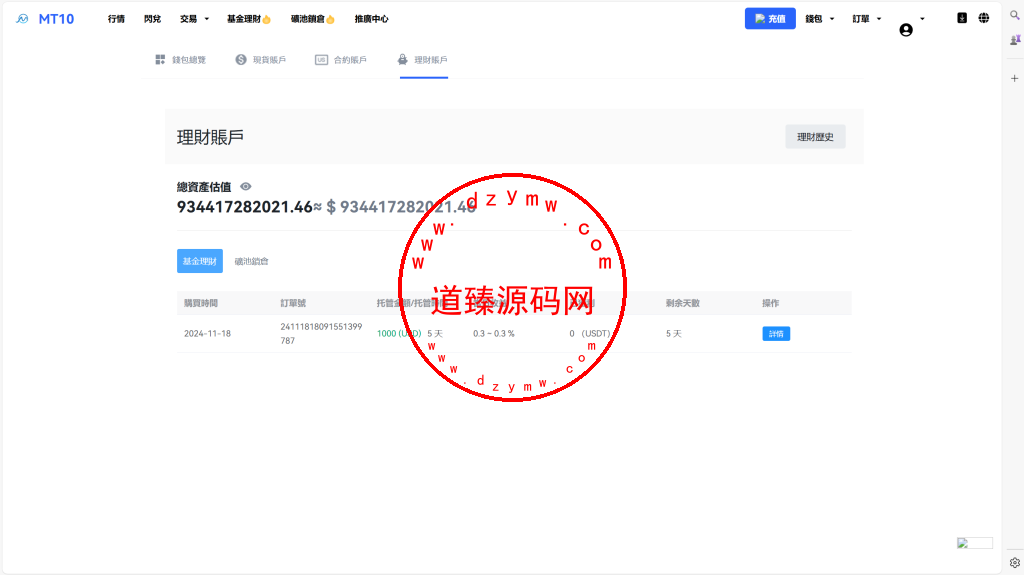Expand the 交易 dropdown menu
This screenshot has height=575, width=1024.
pos(195,19)
